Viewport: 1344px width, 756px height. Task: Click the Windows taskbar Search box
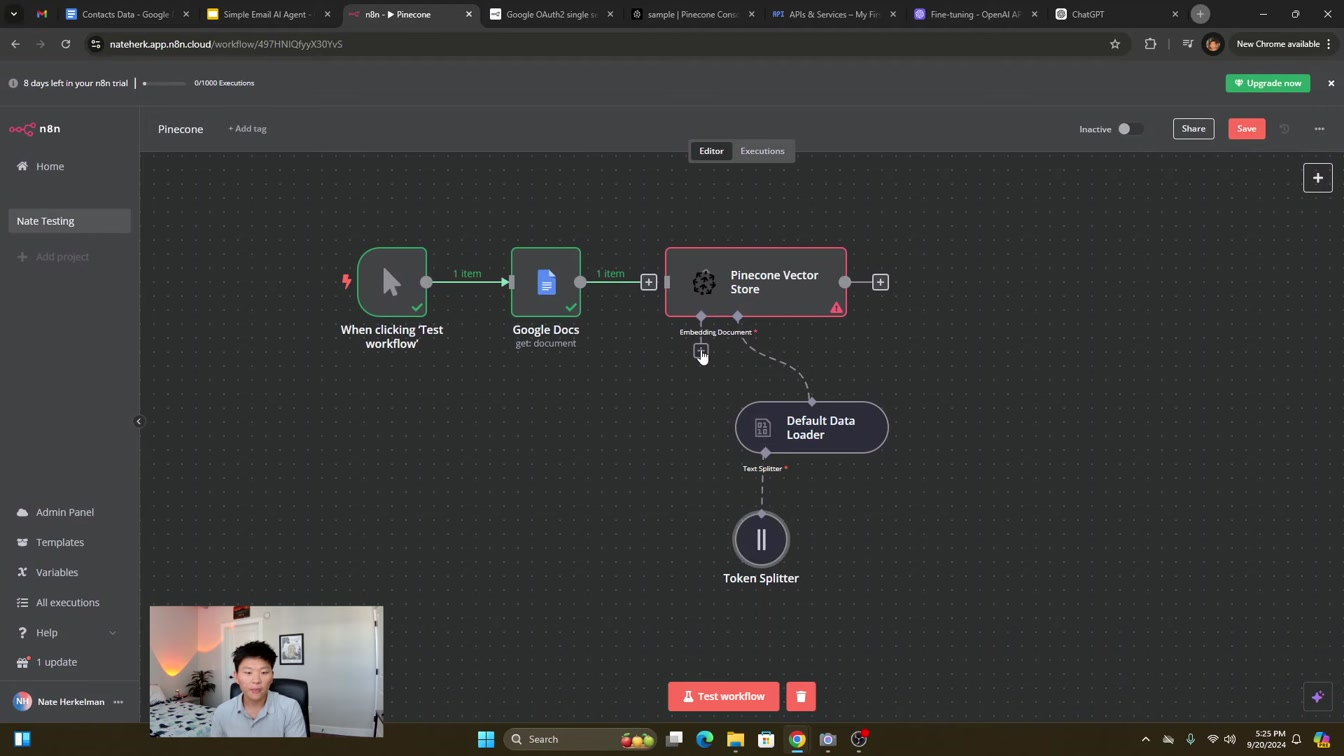click(581, 739)
